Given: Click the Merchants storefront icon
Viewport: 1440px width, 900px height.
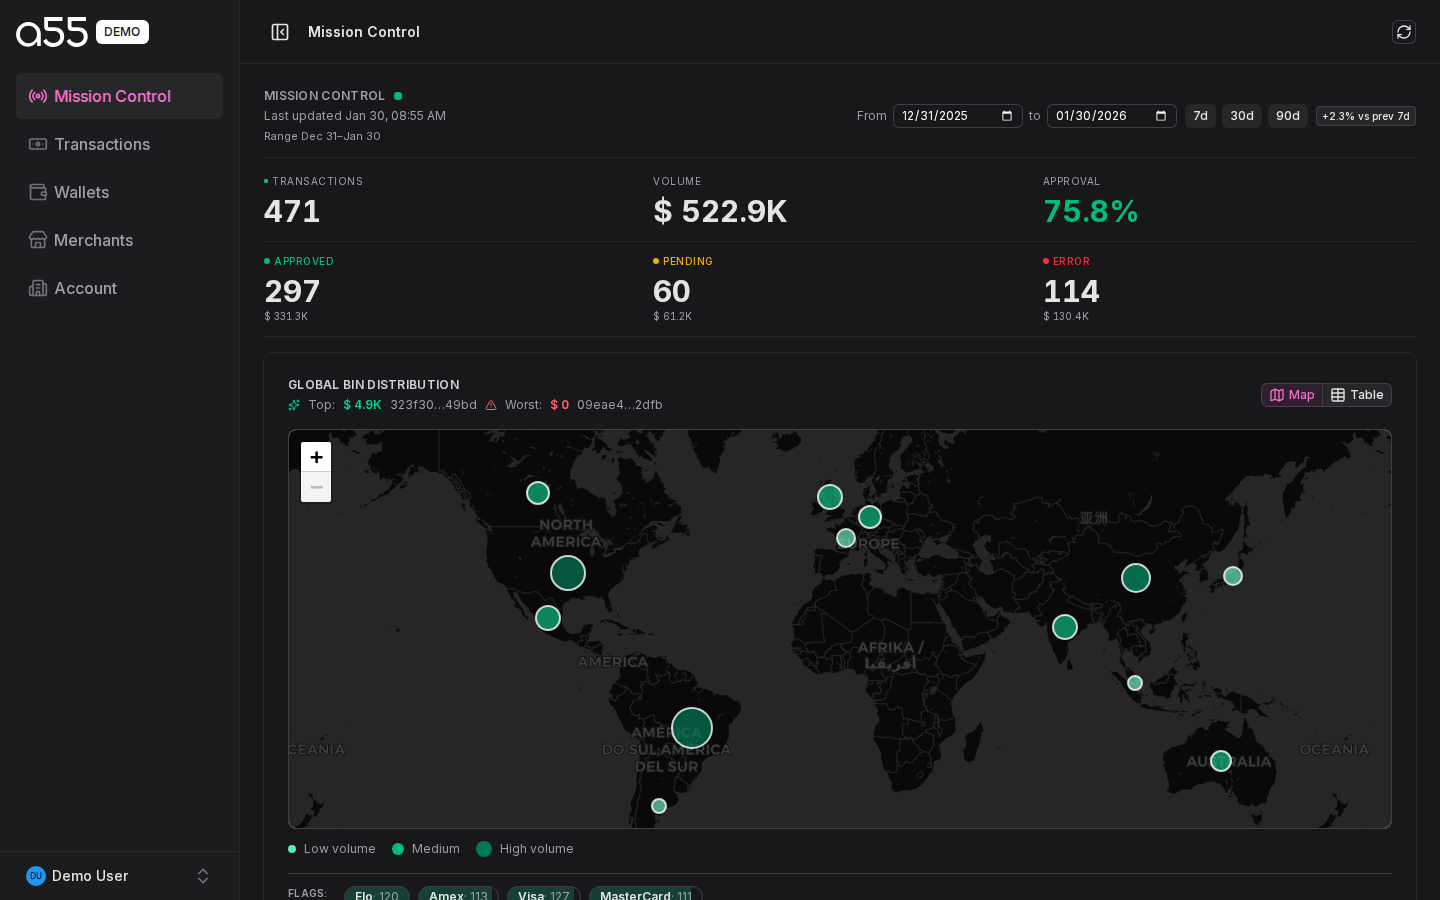Looking at the screenshot, I should pos(38,240).
